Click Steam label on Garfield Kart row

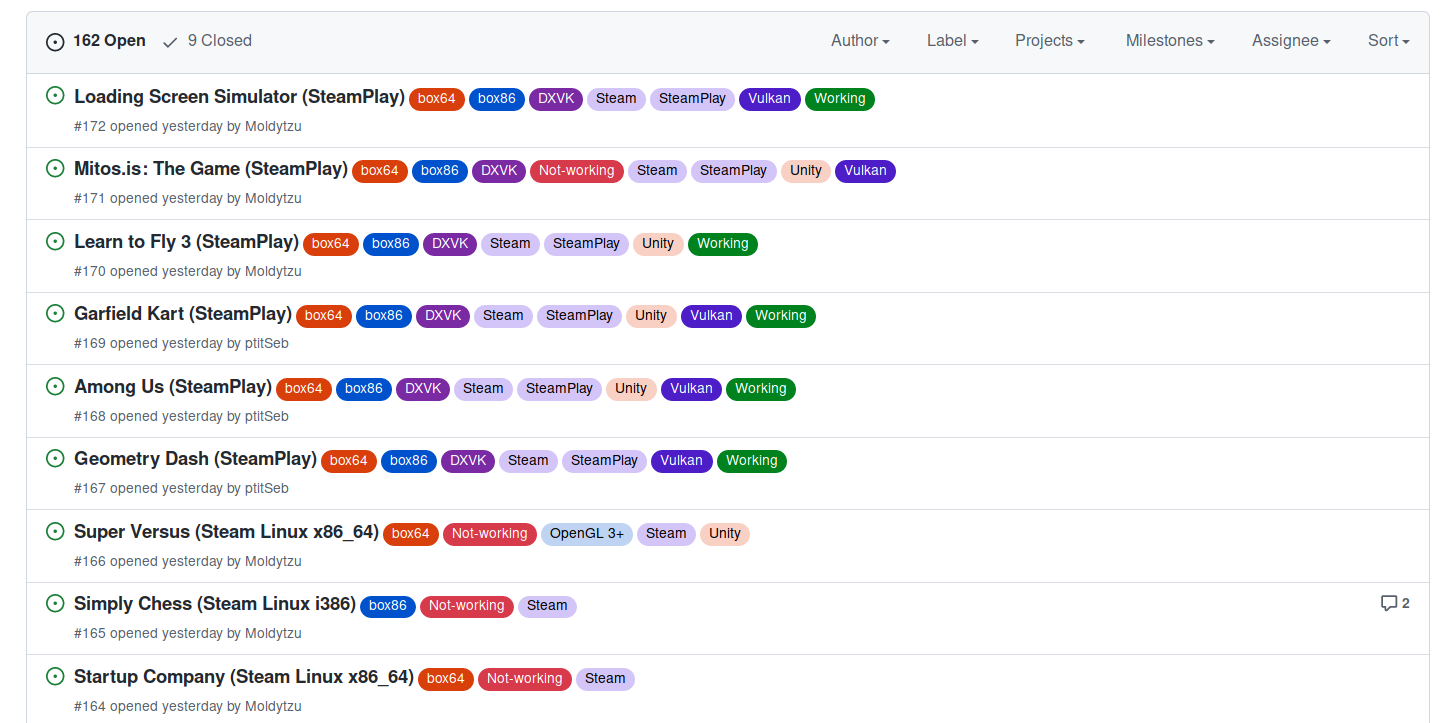coord(503,316)
